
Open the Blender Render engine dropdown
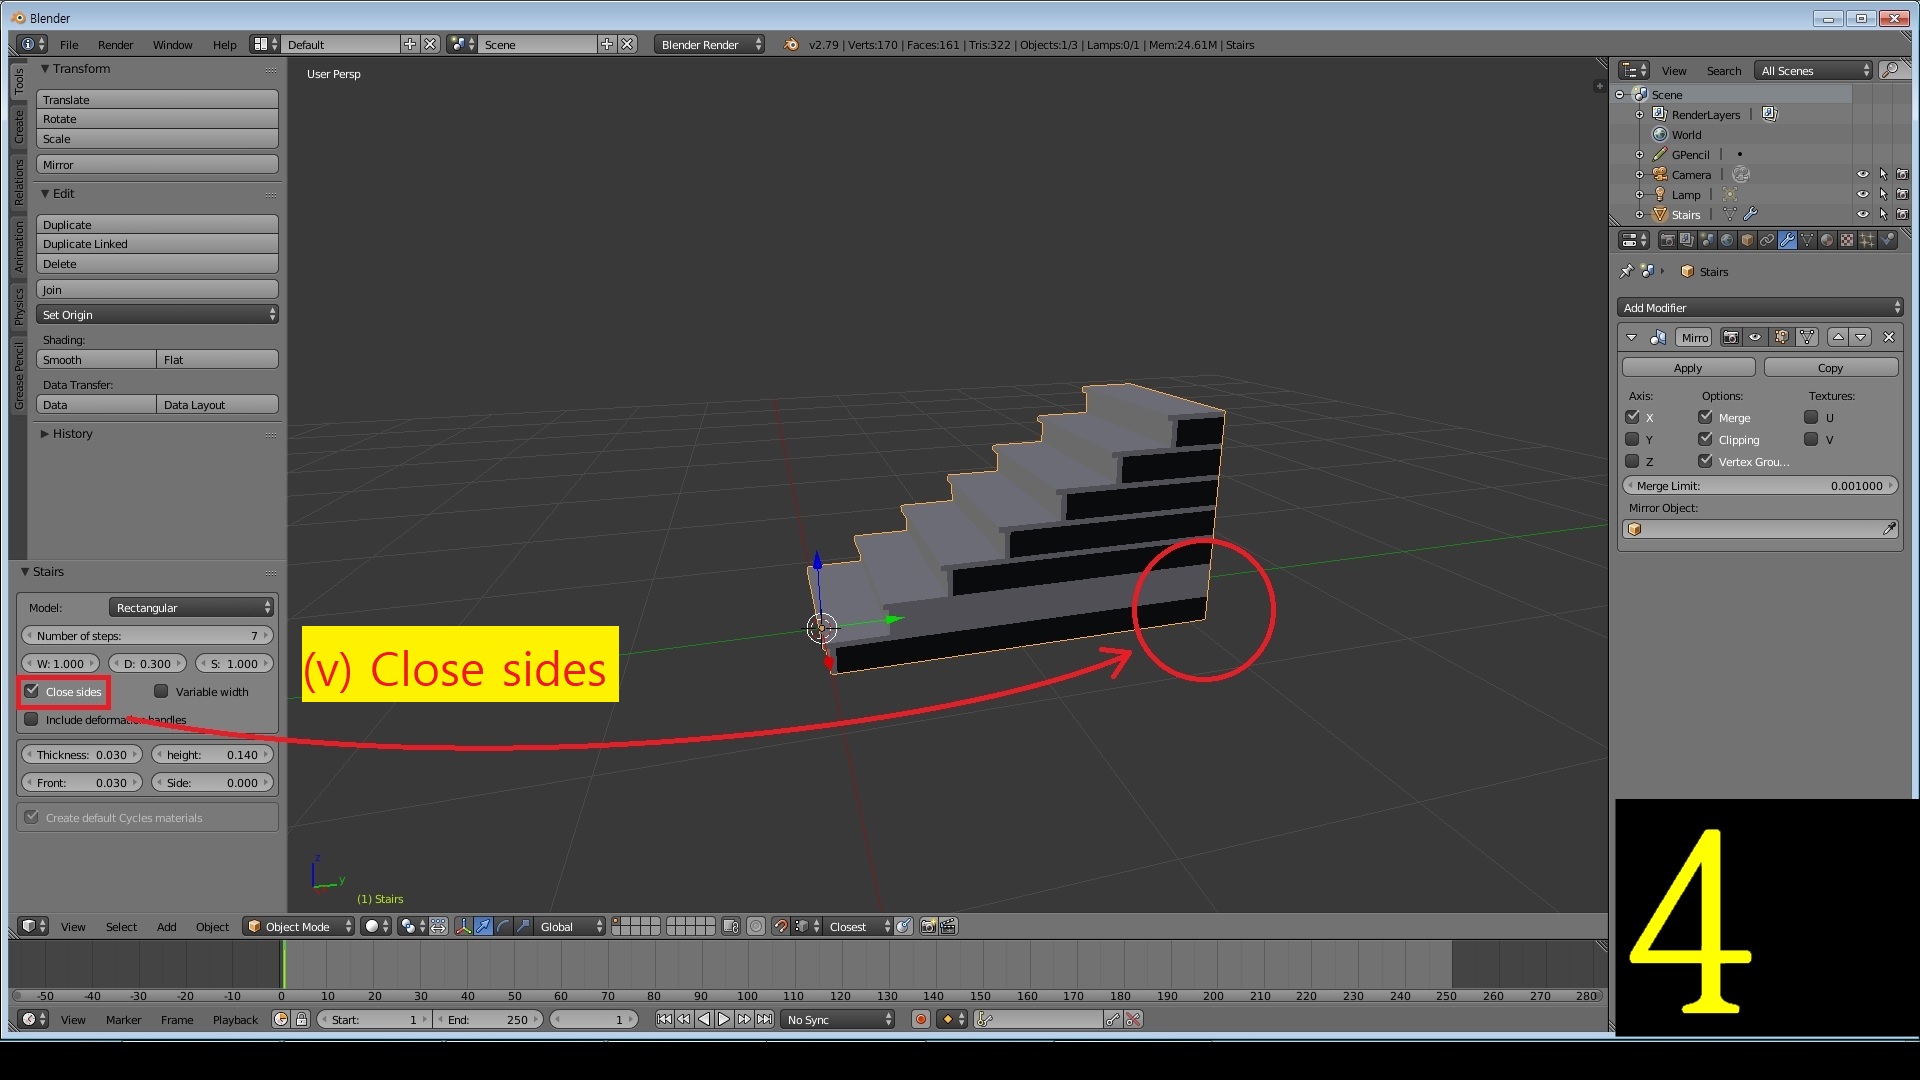click(710, 44)
